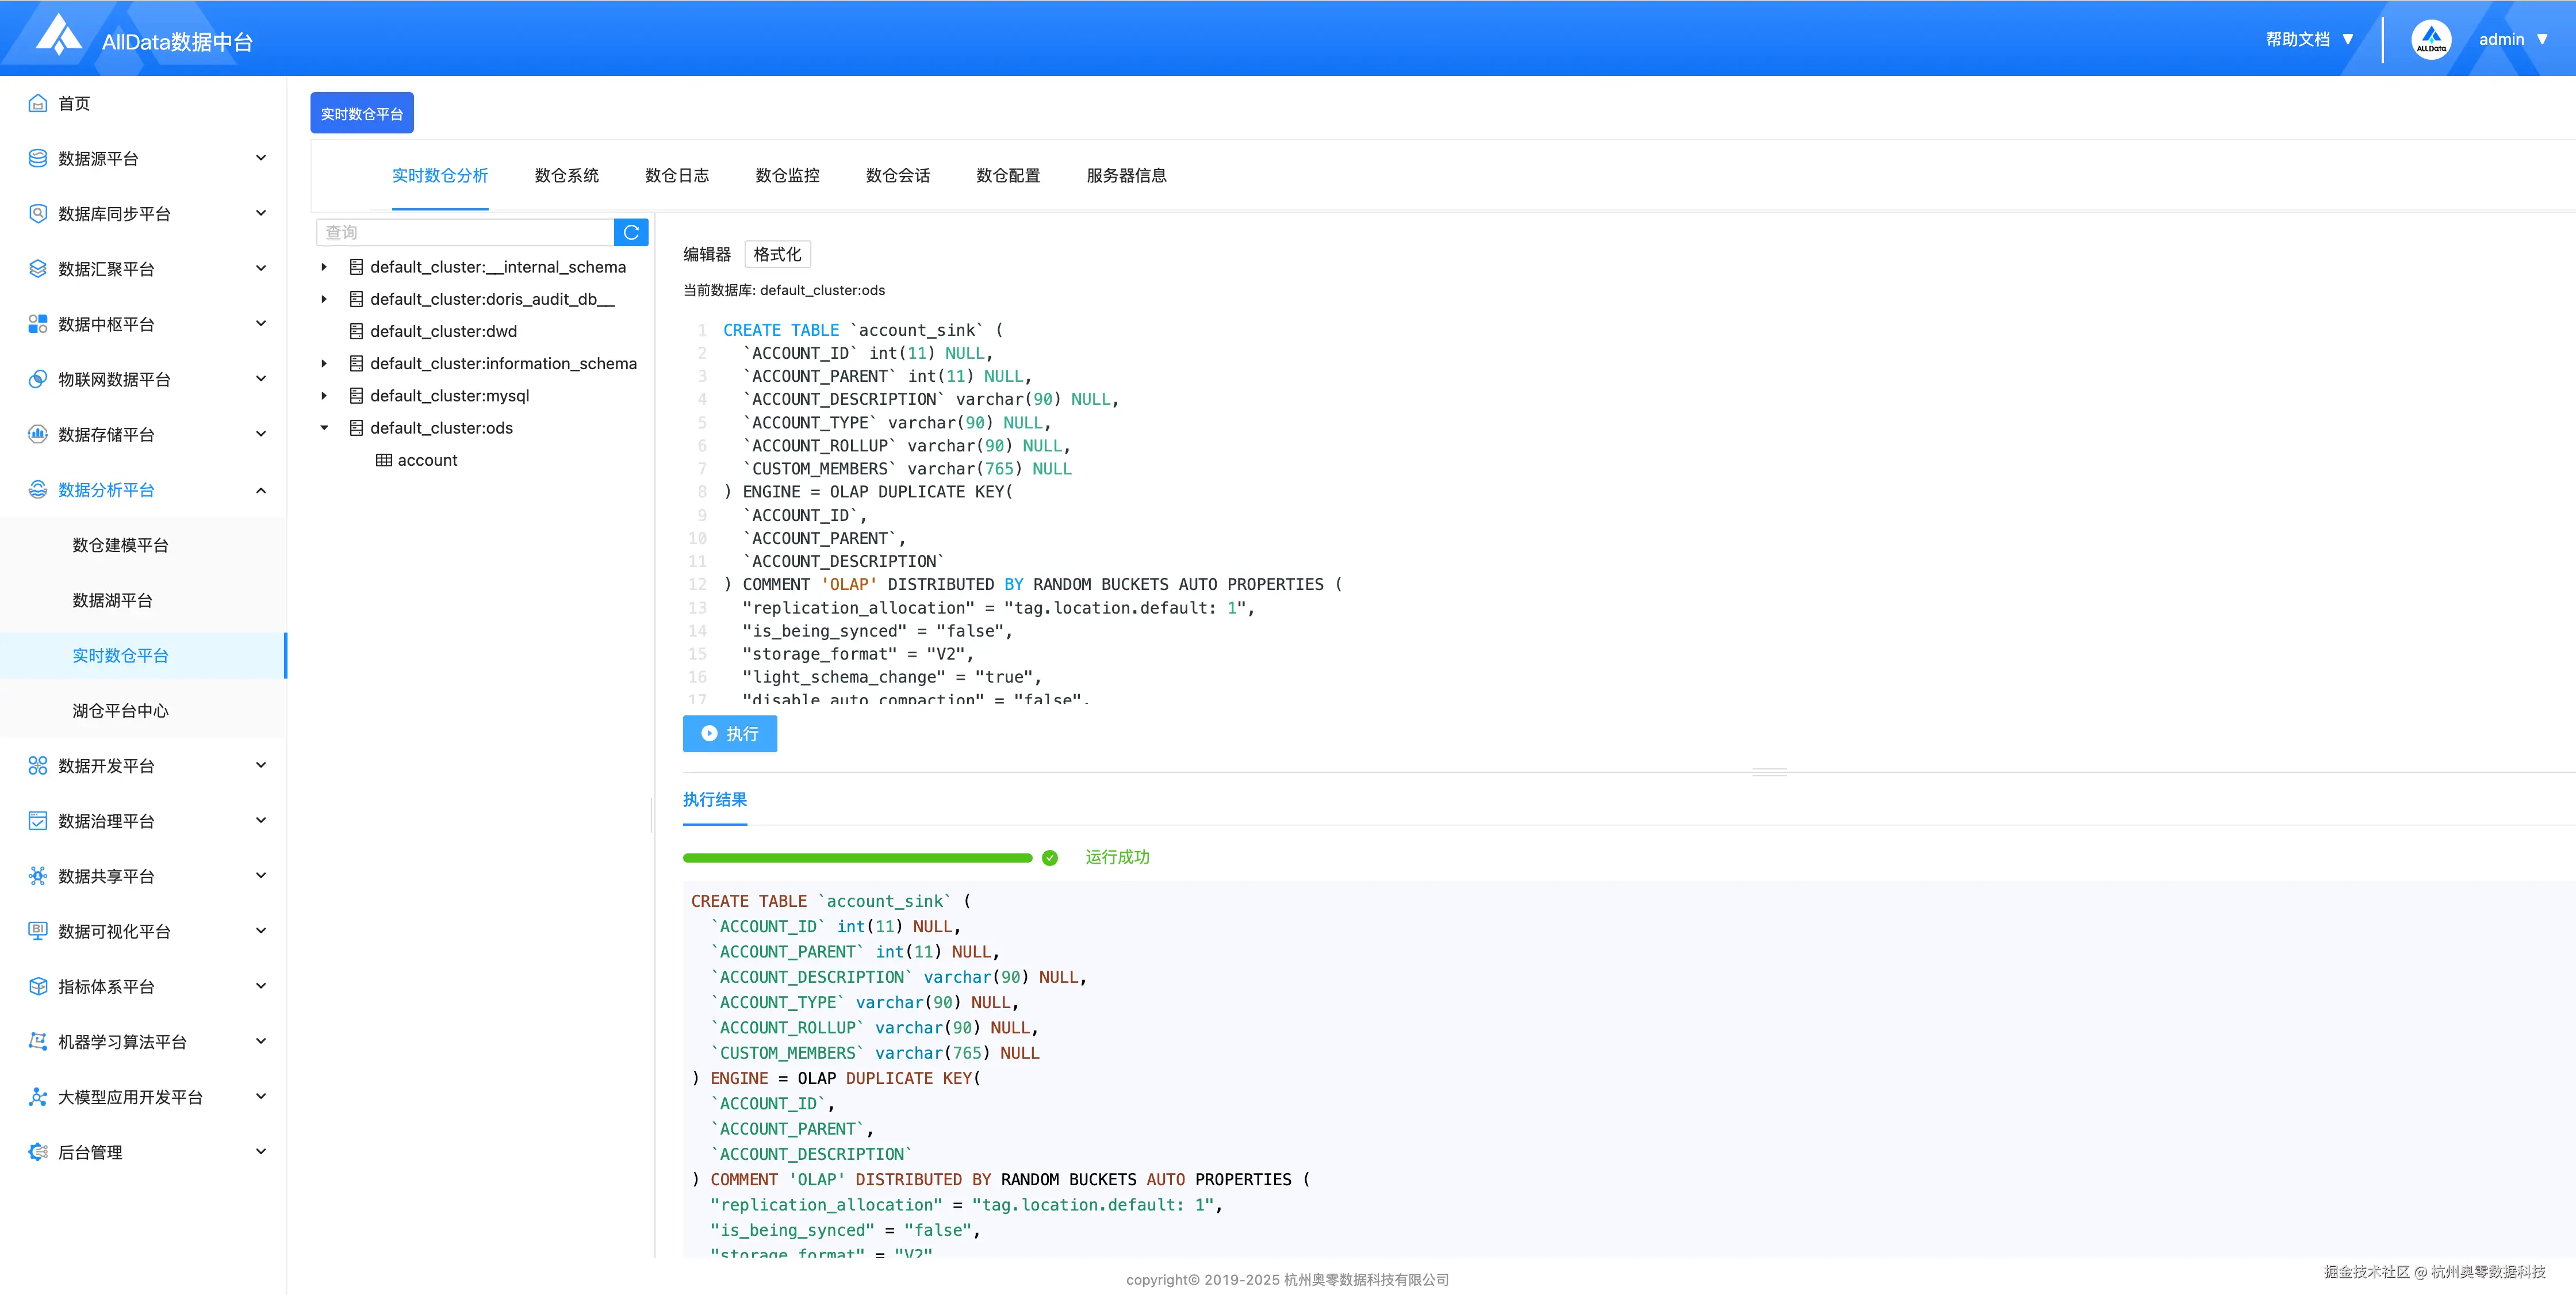Click the 大模型应用开发平台 sidebar icon
Image resolution: width=2576 pixels, height=1310 pixels.
coord(38,1097)
